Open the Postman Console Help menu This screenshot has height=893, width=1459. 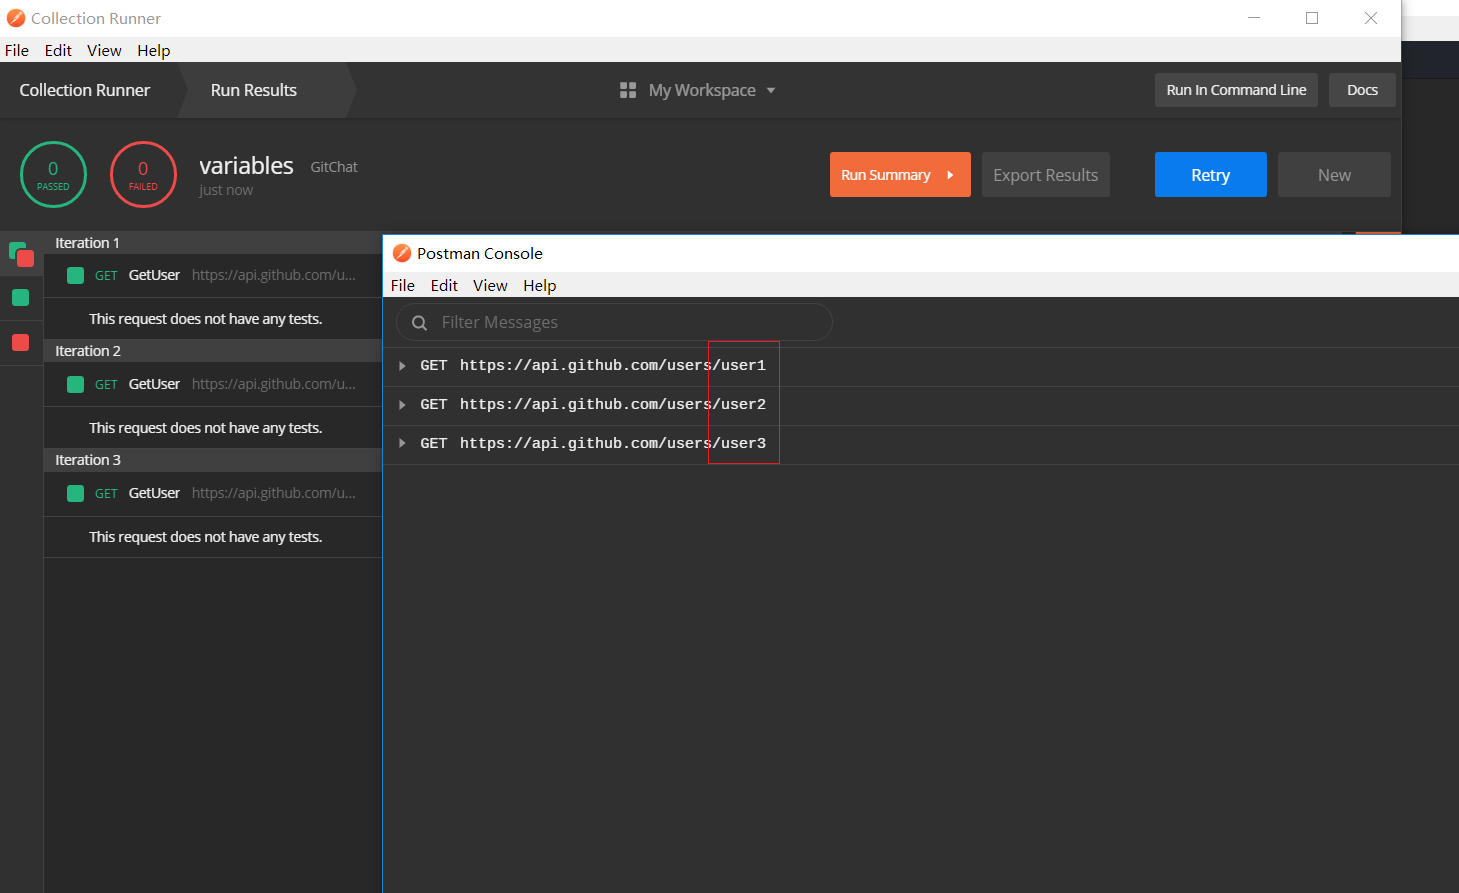click(x=540, y=285)
